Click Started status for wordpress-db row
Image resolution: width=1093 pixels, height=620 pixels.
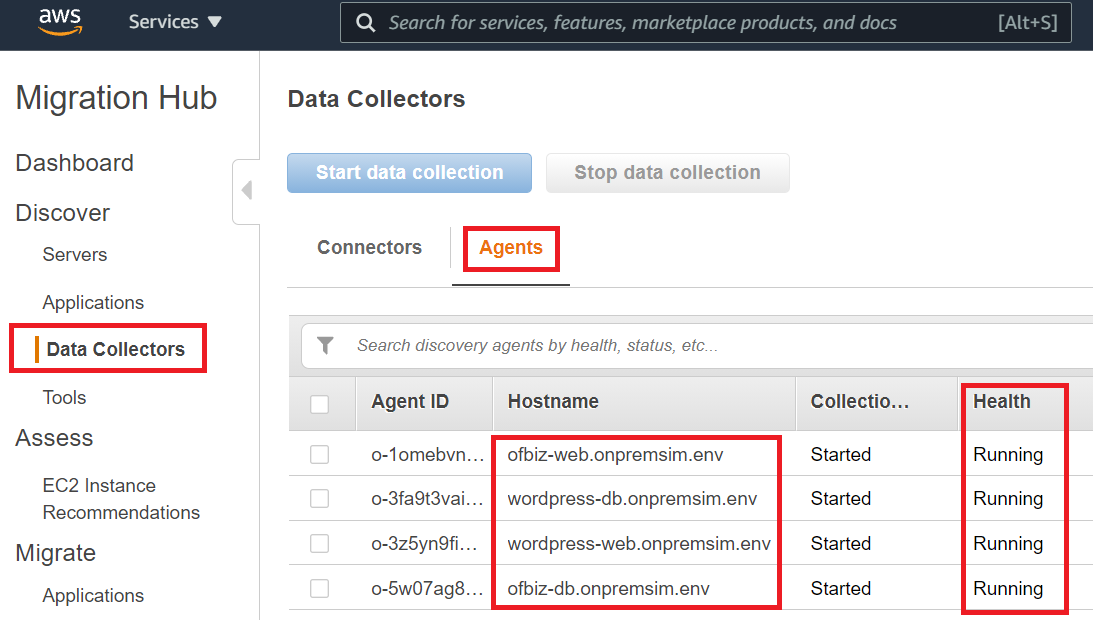pos(841,499)
